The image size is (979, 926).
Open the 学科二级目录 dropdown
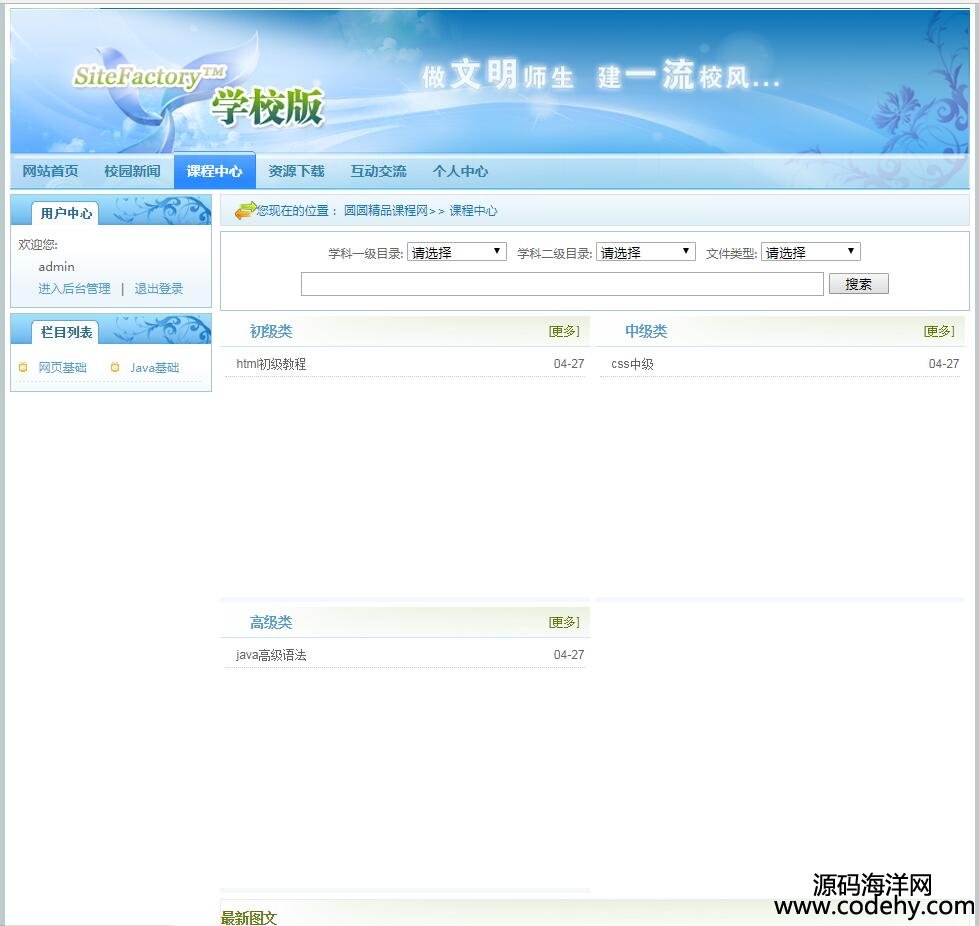[646, 252]
